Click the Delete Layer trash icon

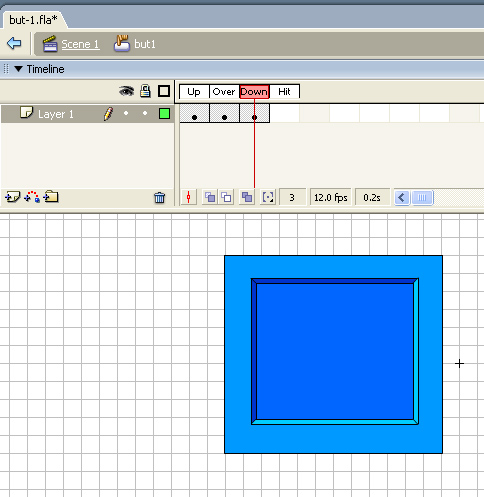[159, 197]
